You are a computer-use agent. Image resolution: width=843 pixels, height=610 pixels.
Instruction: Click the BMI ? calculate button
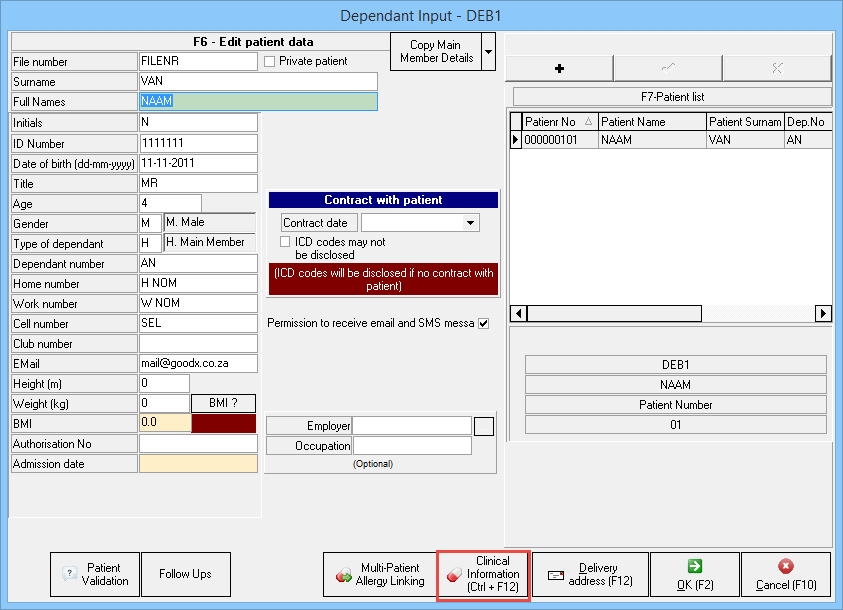[223, 404]
